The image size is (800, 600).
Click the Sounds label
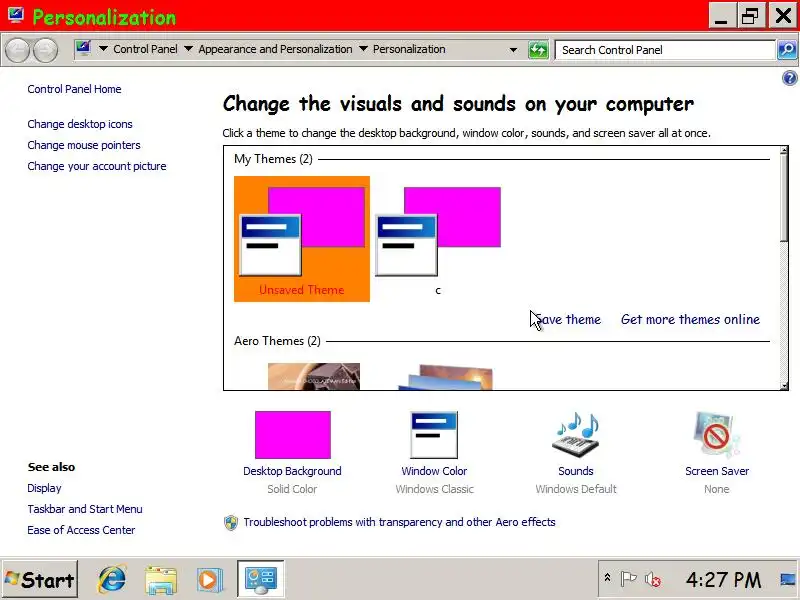(576, 471)
